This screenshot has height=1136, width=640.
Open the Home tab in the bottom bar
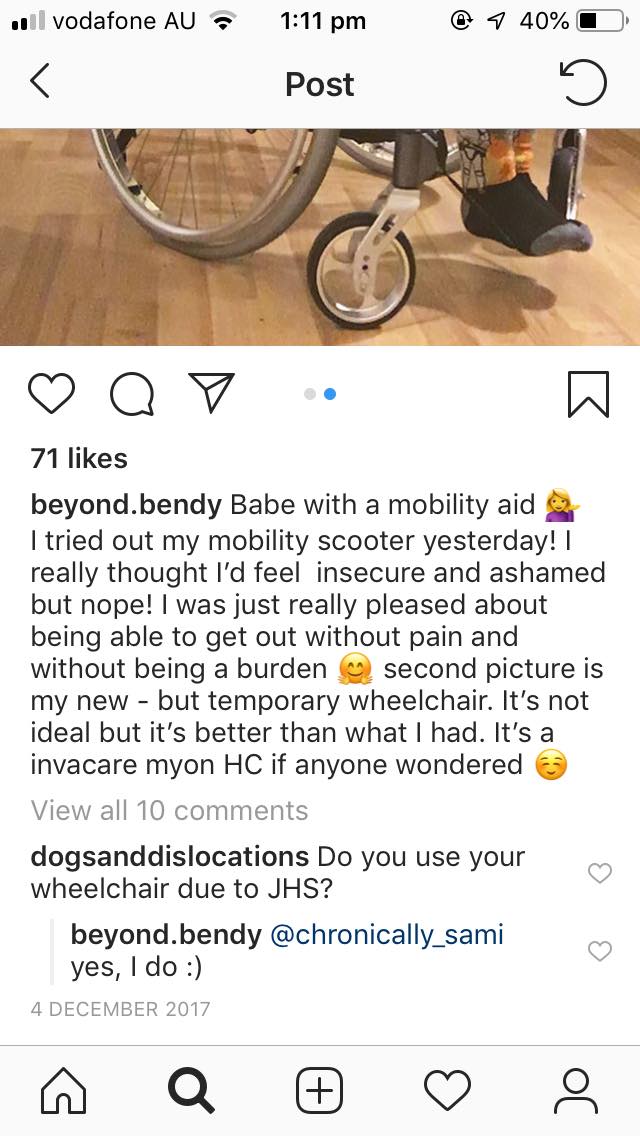coord(63,1091)
